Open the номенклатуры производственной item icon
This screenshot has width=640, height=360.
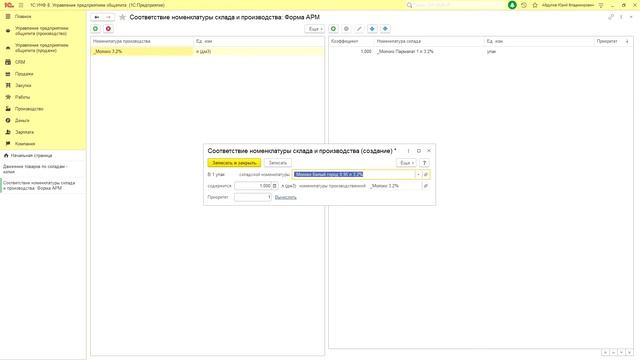point(426,186)
